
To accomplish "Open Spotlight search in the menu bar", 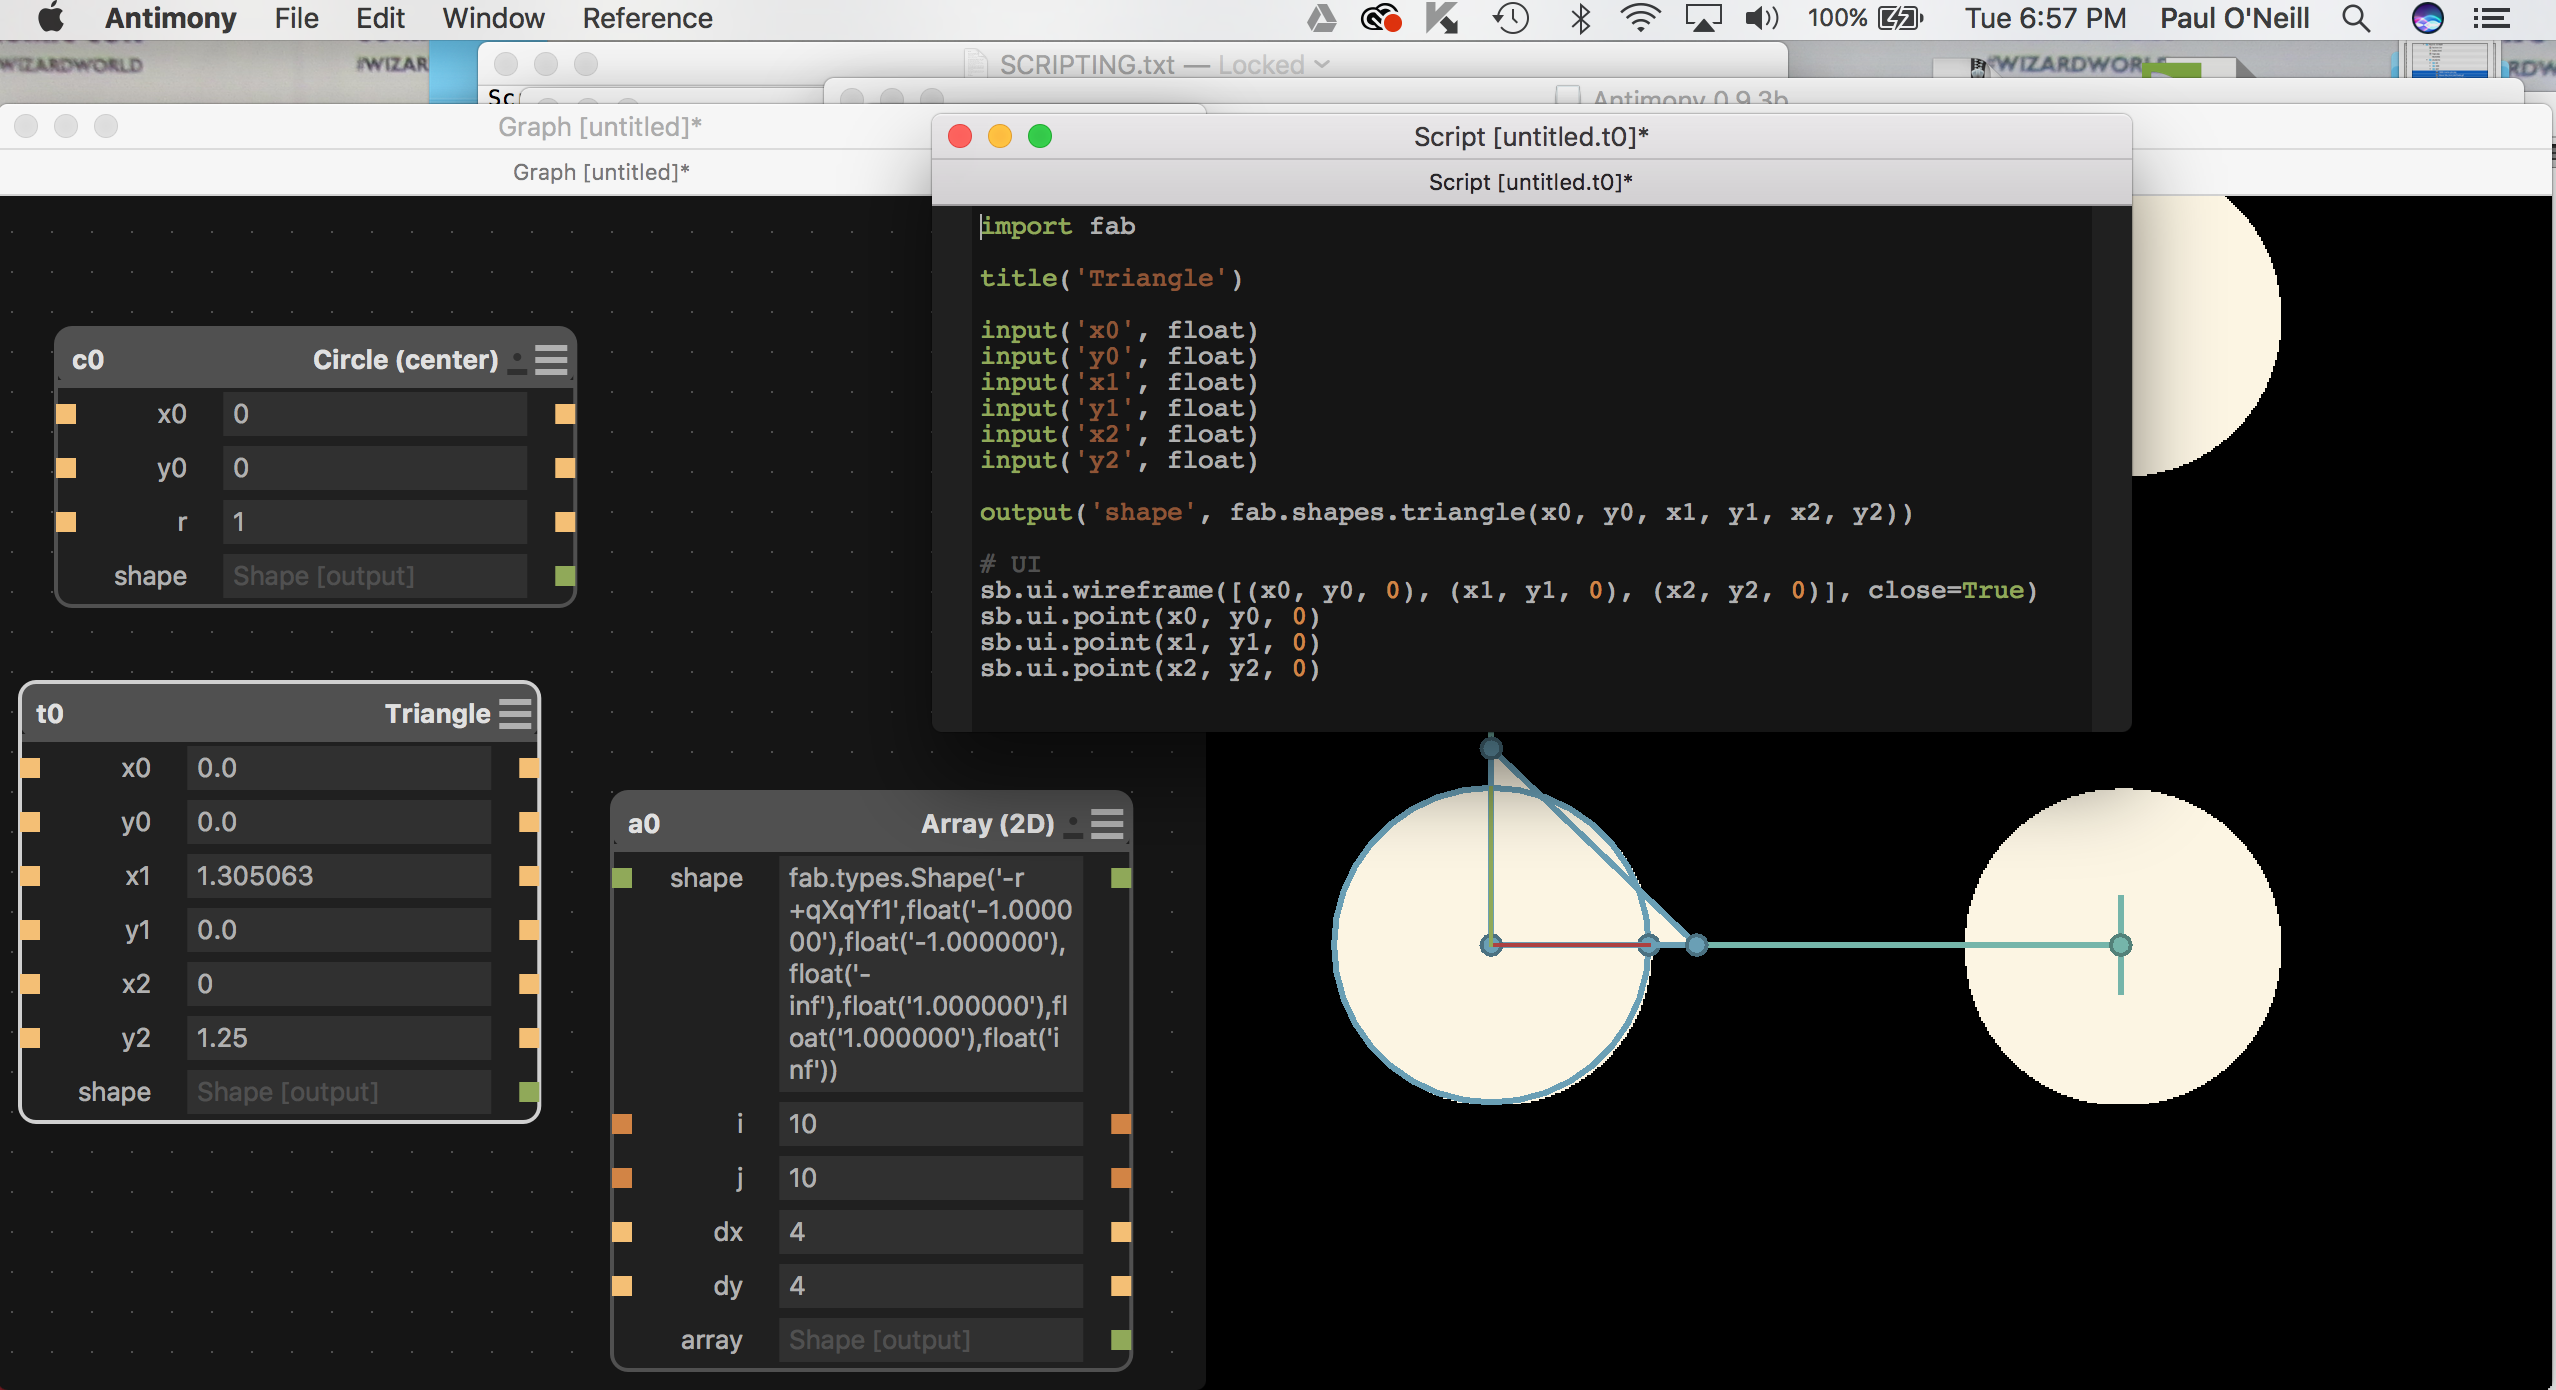I will click(2356, 18).
